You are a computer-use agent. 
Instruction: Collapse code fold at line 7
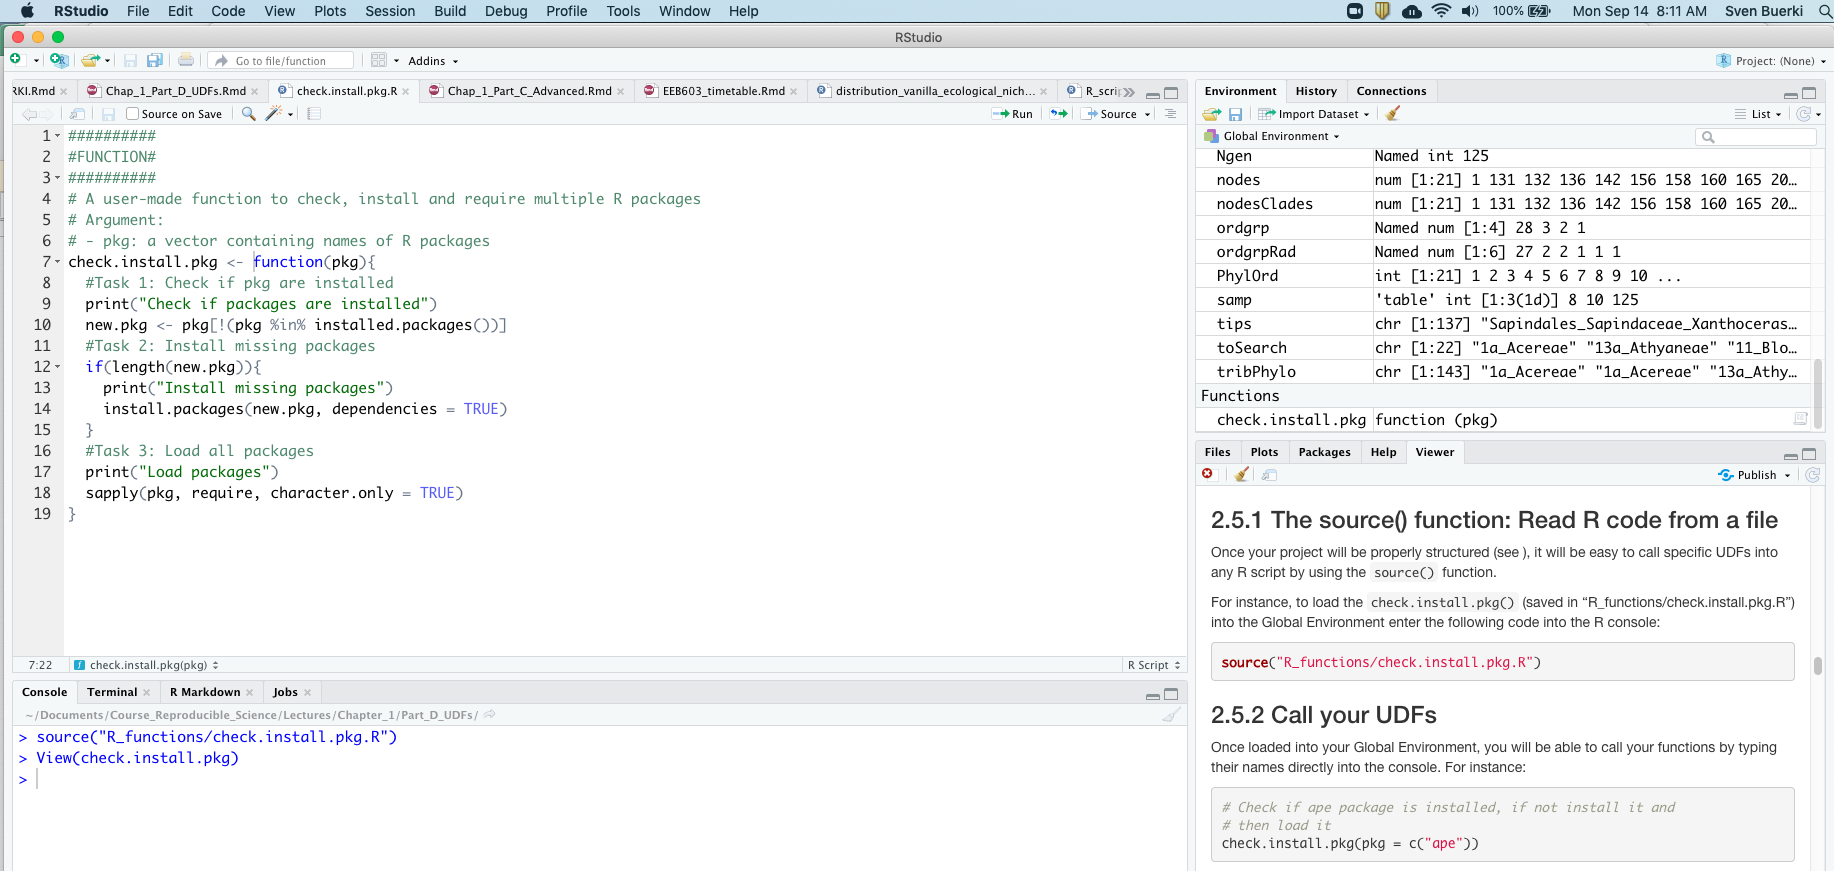pos(57,262)
